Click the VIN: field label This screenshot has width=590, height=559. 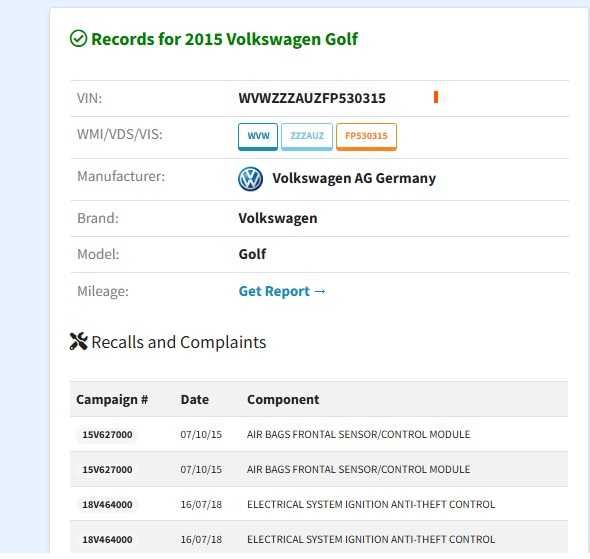point(89,98)
